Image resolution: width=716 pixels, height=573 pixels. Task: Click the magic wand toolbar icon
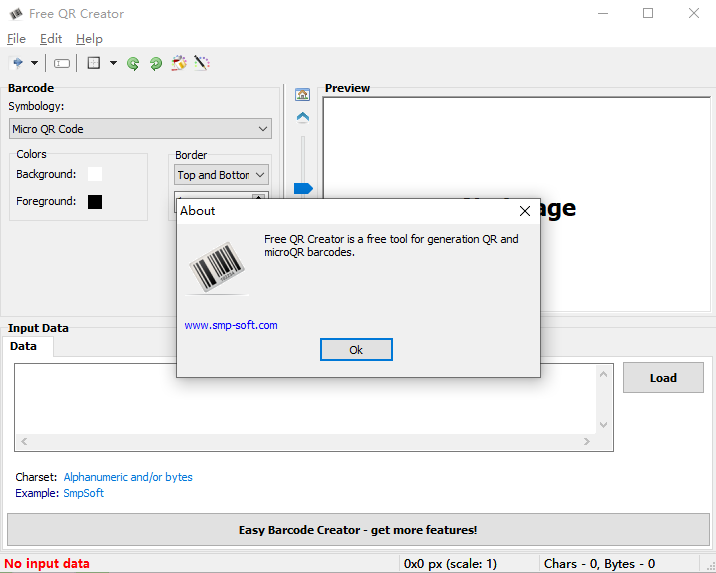pyautogui.click(x=201, y=63)
